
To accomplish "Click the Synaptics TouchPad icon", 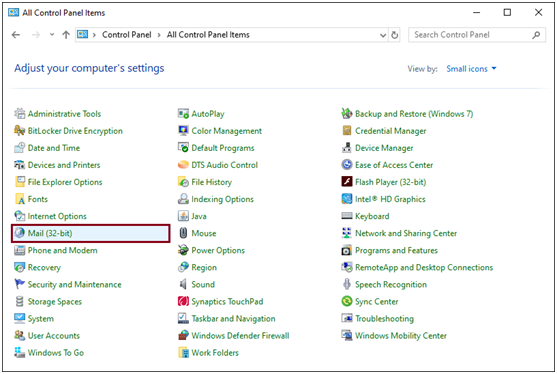I will pos(183,302).
